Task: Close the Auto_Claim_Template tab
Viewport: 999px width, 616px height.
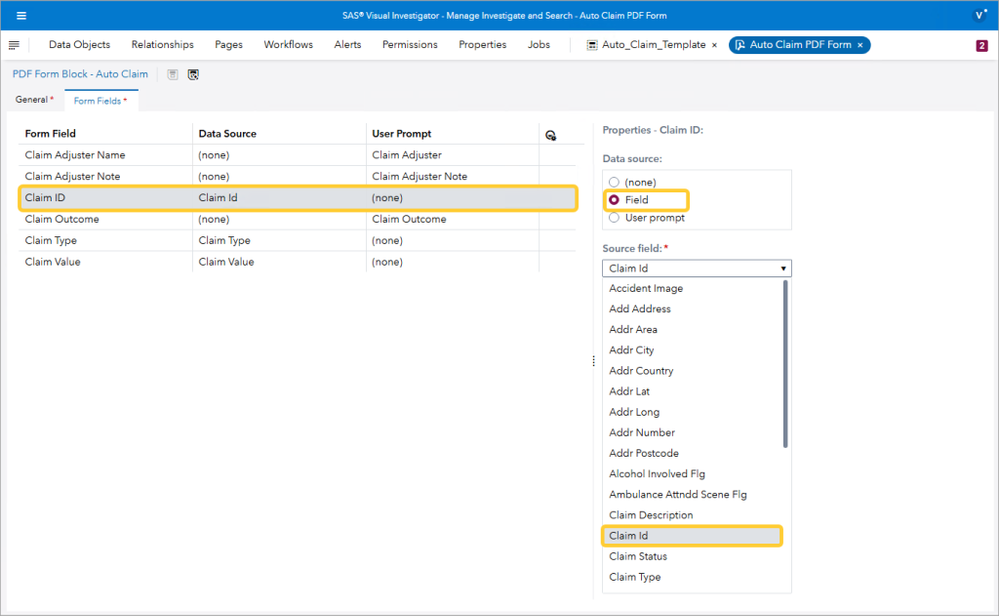Action: [714, 45]
